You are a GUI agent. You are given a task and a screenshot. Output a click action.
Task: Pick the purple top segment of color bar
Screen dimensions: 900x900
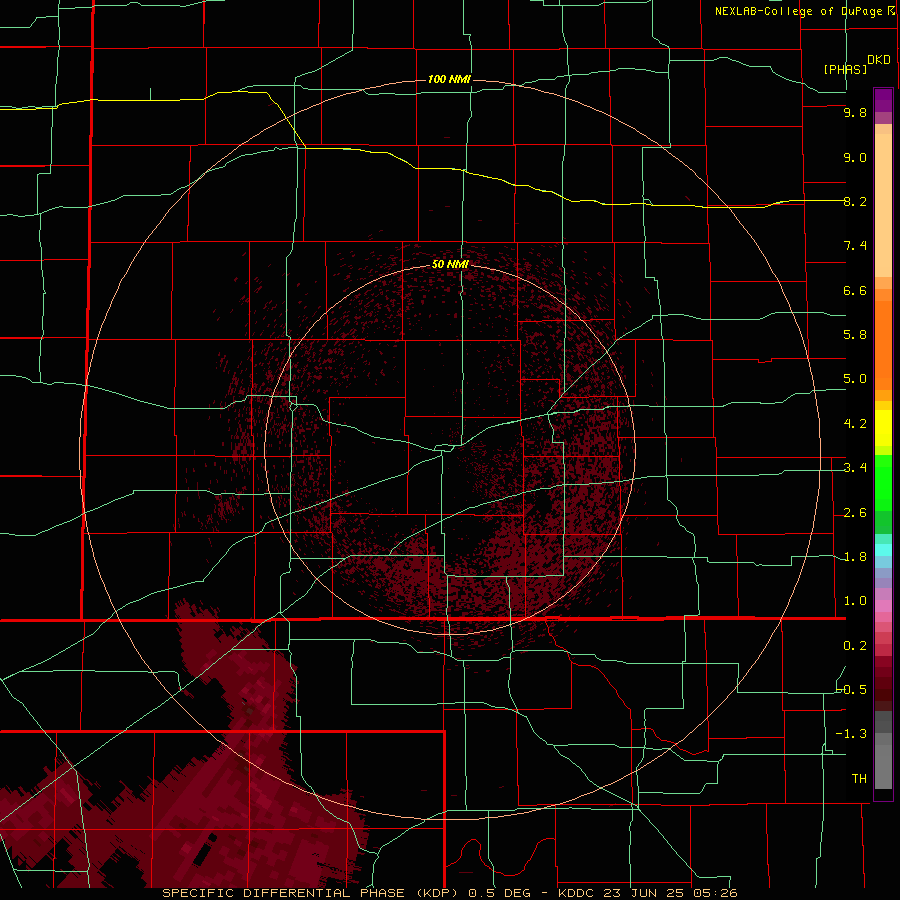[x=883, y=101]
